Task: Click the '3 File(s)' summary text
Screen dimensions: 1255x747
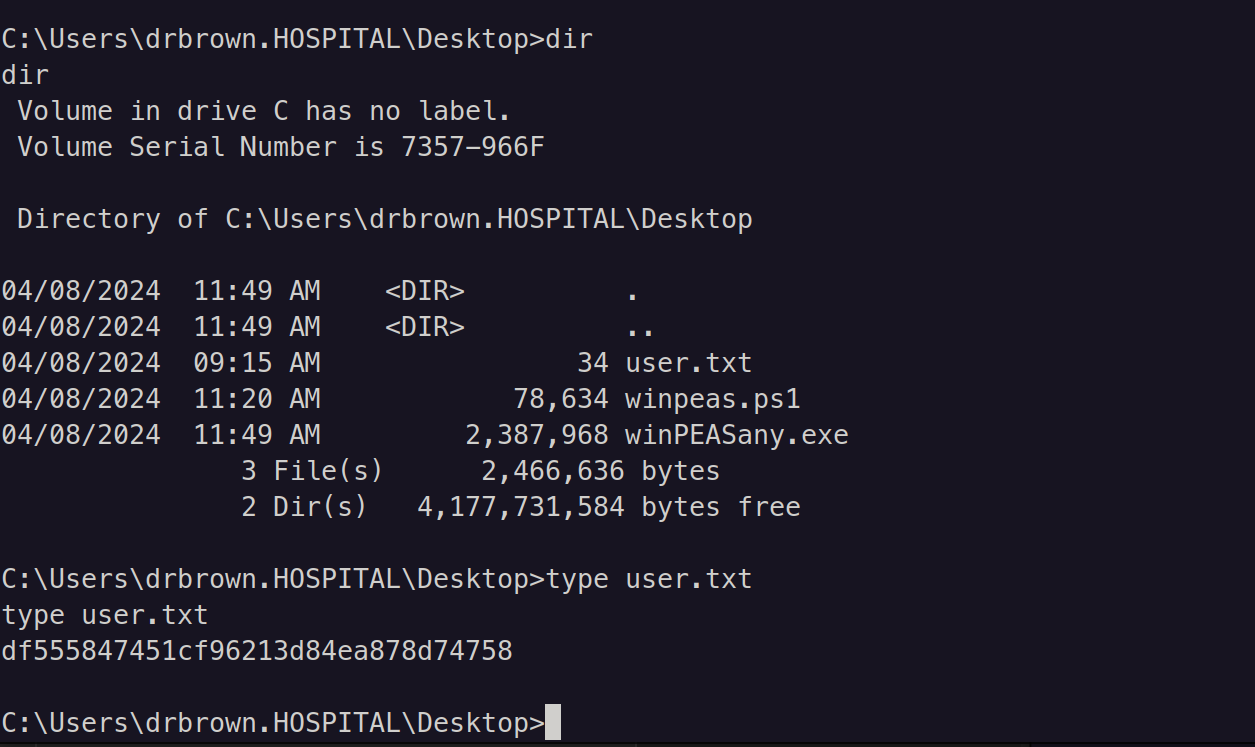Action: tap(312, 471)
